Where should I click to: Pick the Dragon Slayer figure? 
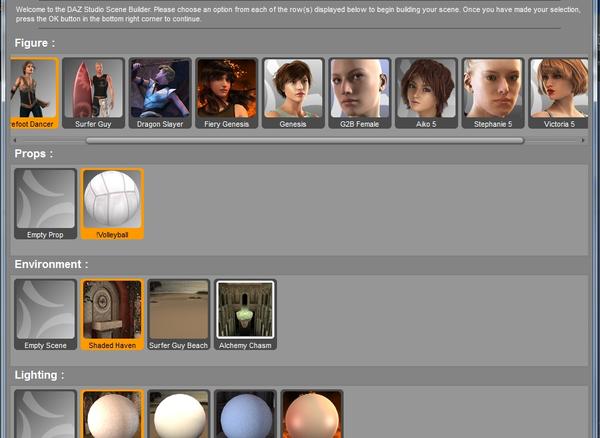click(x=160, y=93)
